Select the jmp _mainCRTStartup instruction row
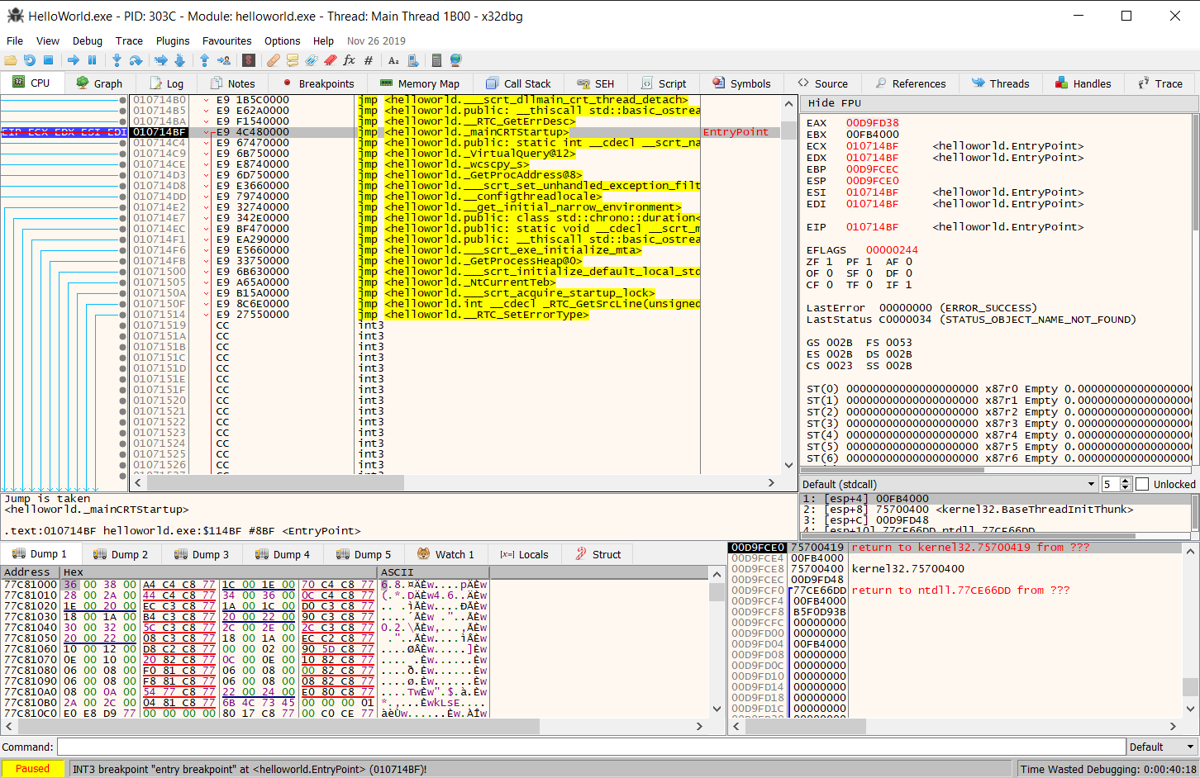 [x=455, y=132]
